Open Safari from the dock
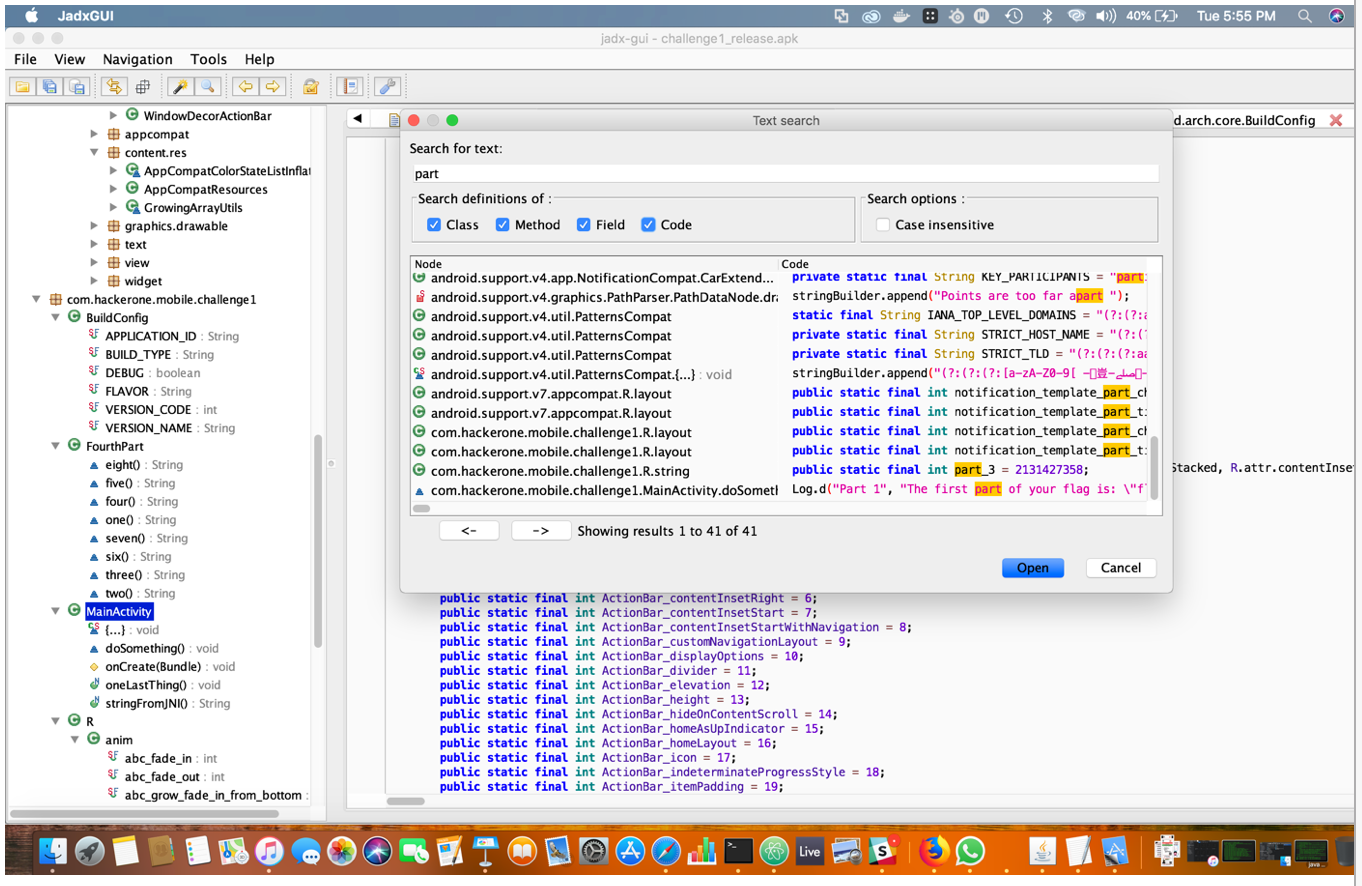Image resolution: width=1362 pixels, height=886 pixels. tap(666, 851)
